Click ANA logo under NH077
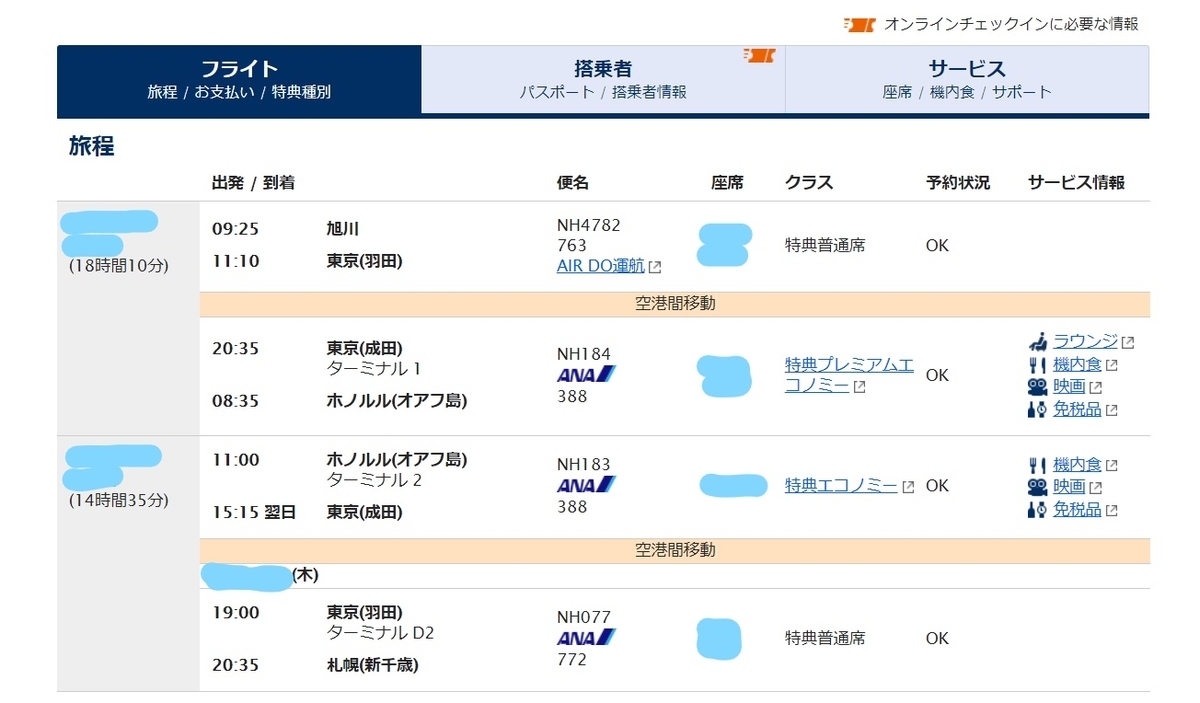 [586, 638]
